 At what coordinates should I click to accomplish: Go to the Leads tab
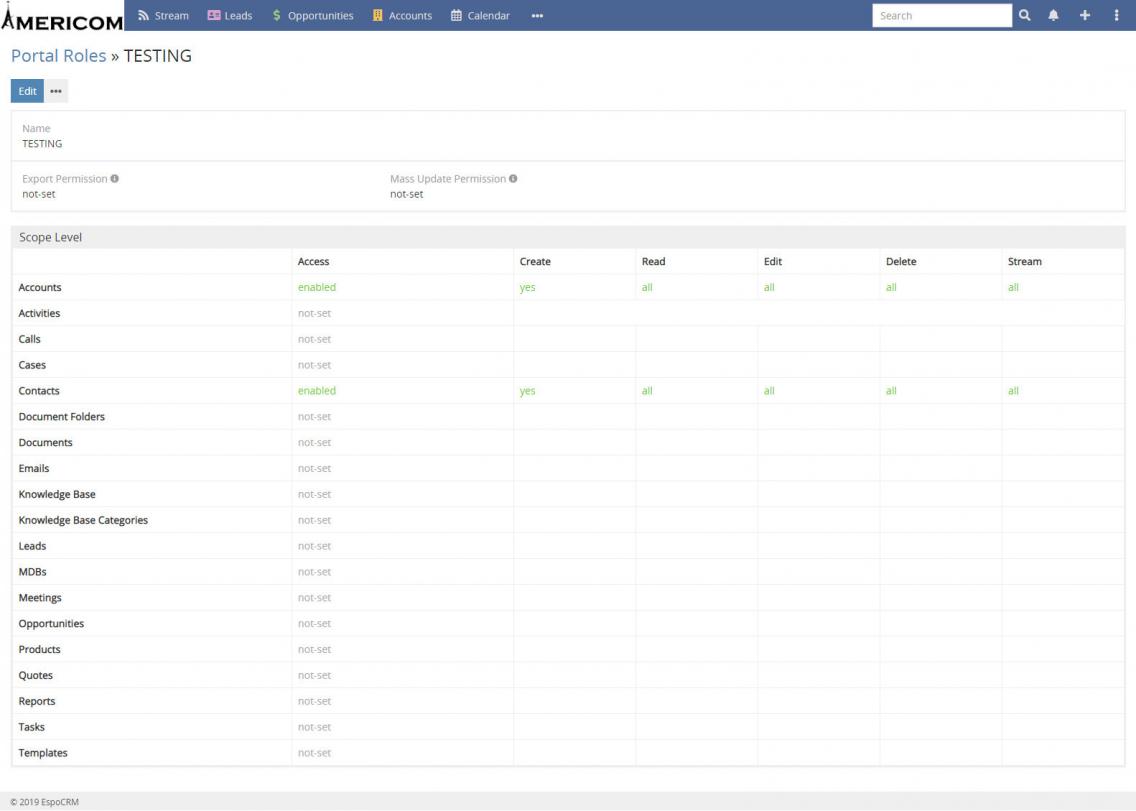coord(229,15)
